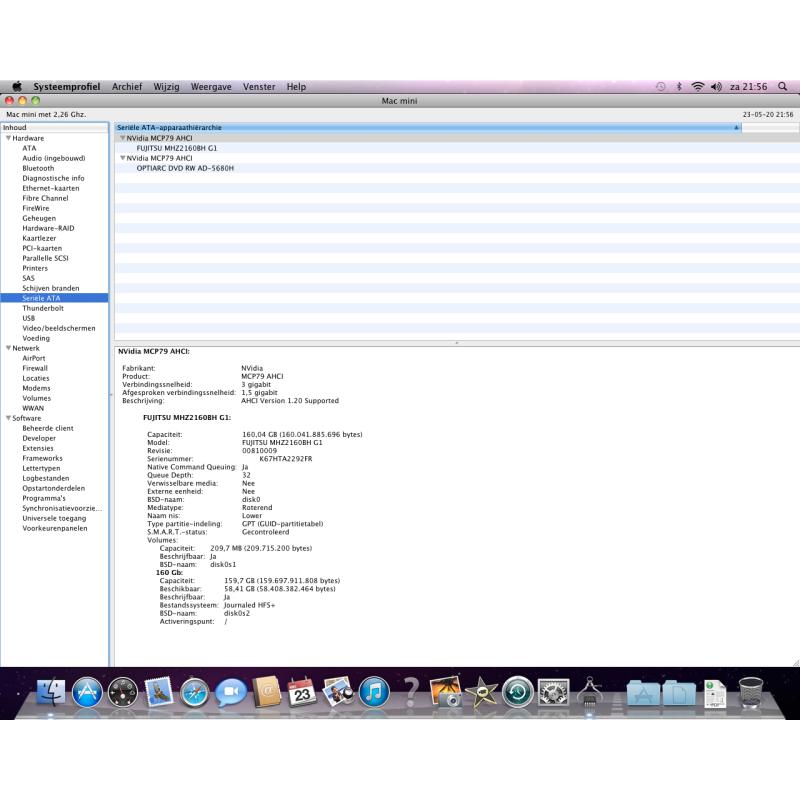The image size is (800, 800).
Task: Open the Venster menu
Action: pyautogui.click(x=259, y=87)
